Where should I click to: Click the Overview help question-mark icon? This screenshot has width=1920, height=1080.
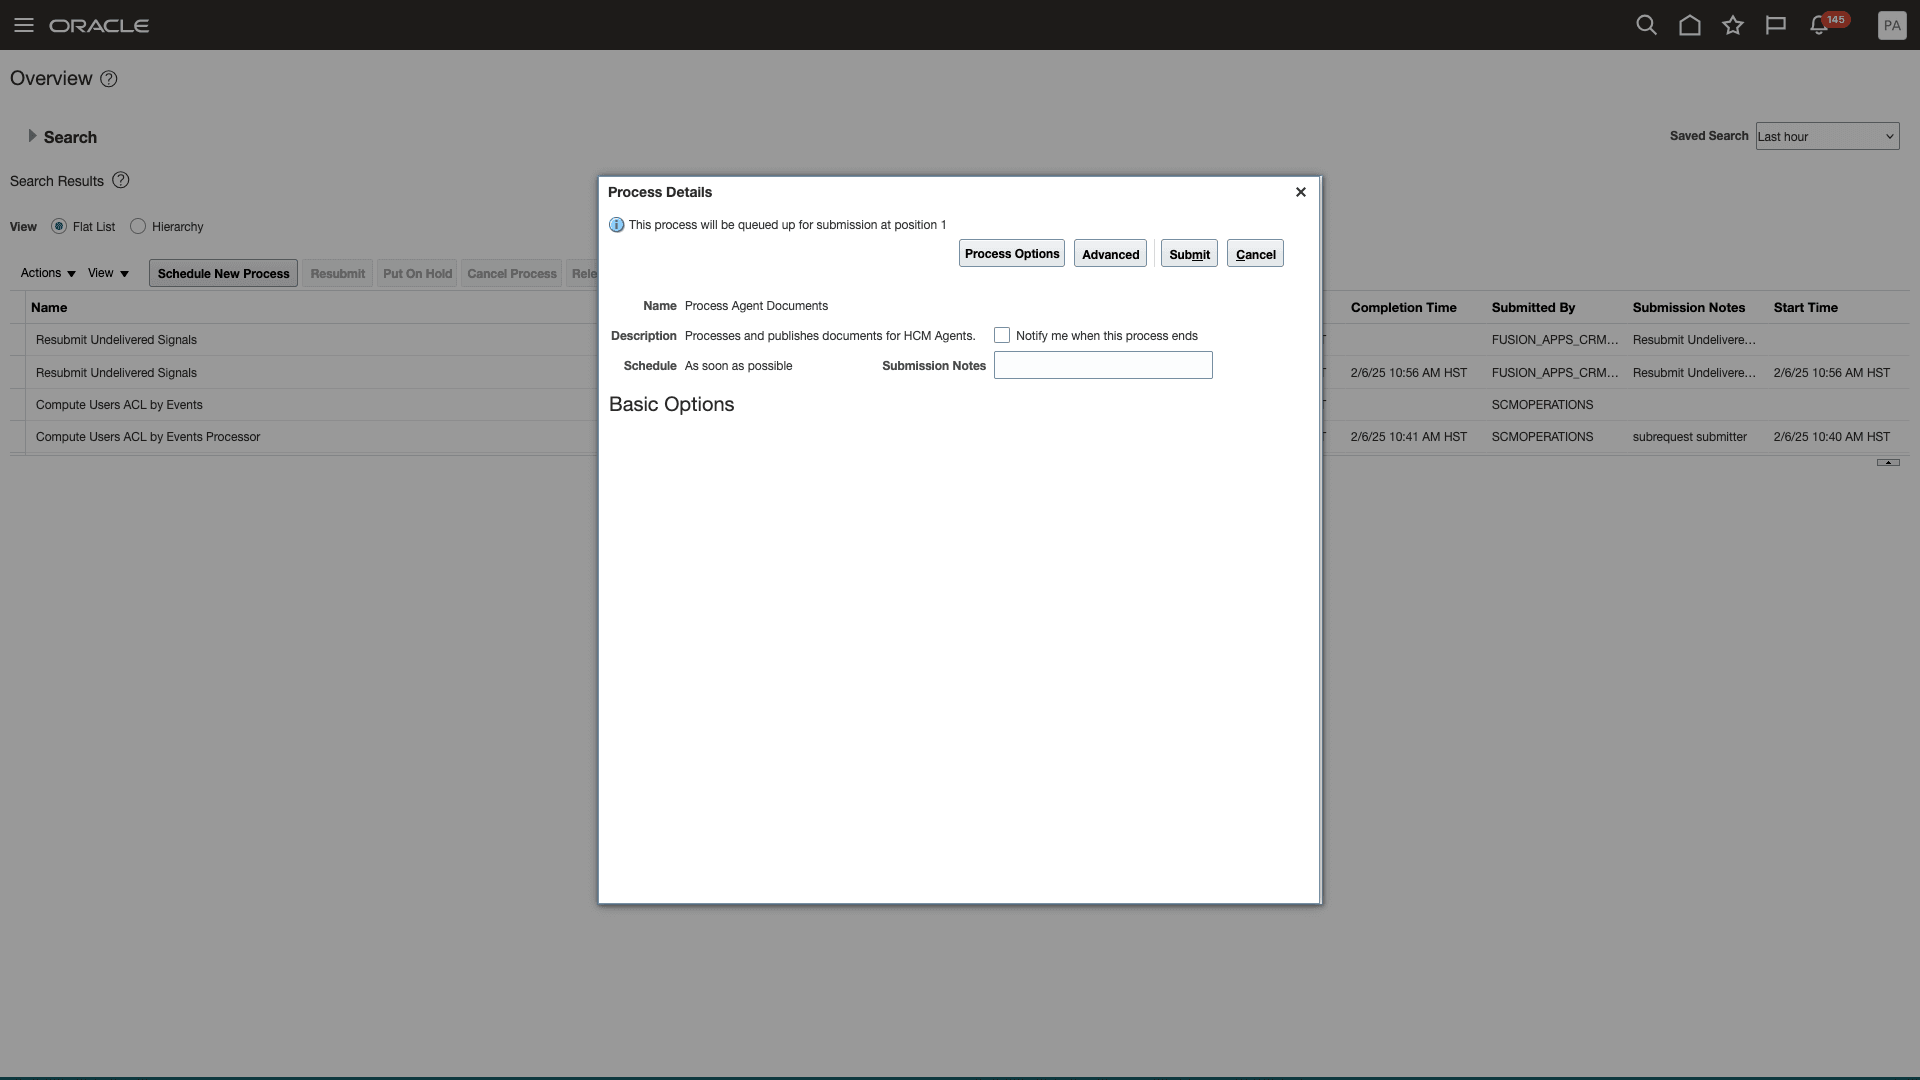pyautogui.click(x=109, y=79)
